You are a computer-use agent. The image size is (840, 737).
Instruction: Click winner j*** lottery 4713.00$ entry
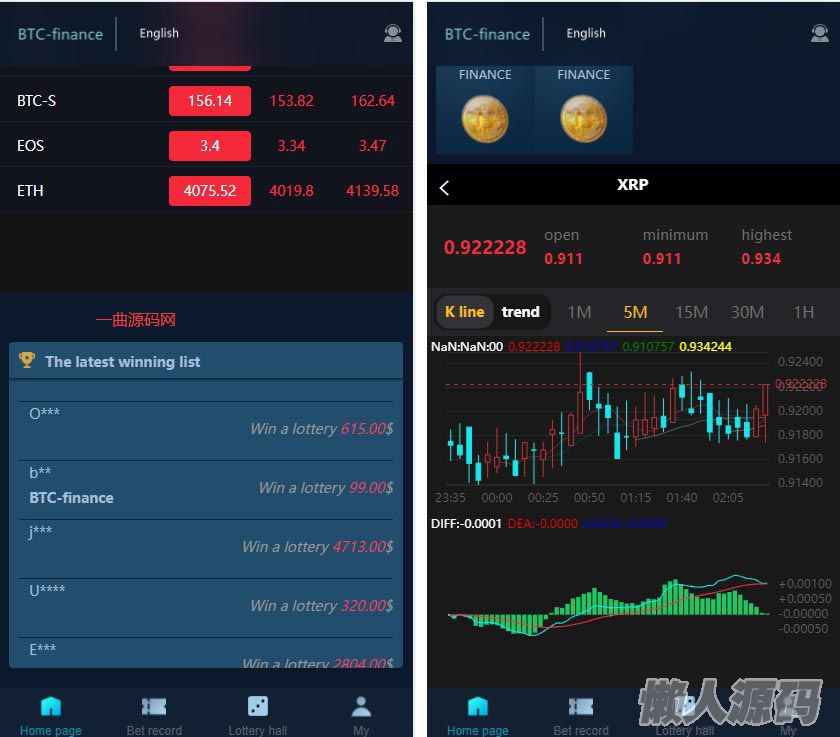click(206, 549)
